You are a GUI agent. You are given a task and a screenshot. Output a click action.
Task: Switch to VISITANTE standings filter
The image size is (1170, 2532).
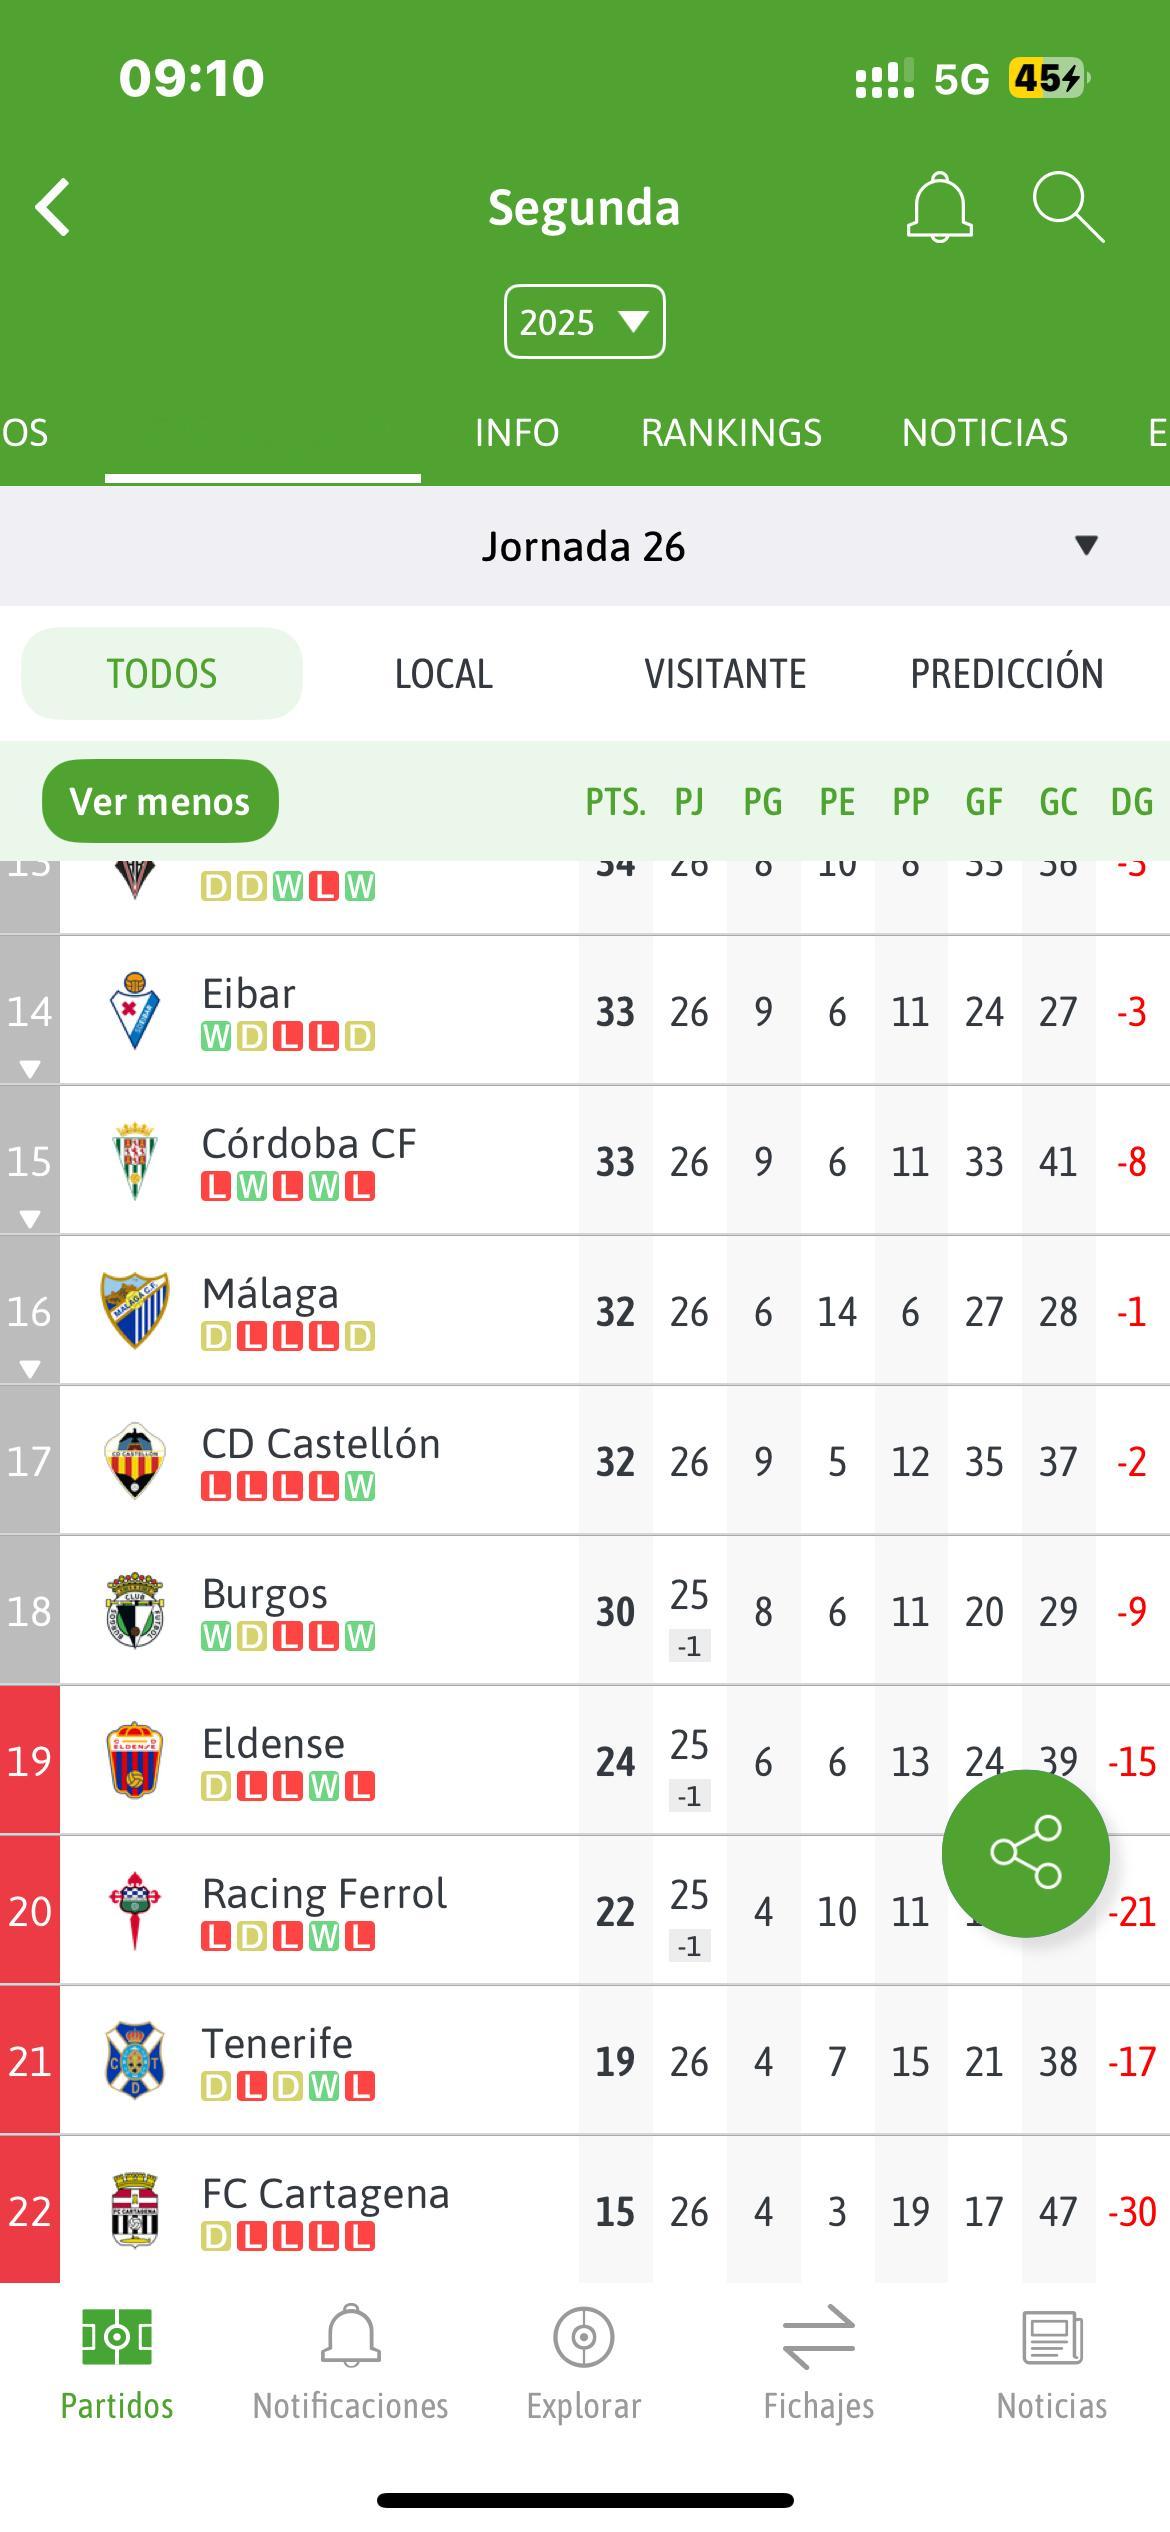(x=725, y=673)
